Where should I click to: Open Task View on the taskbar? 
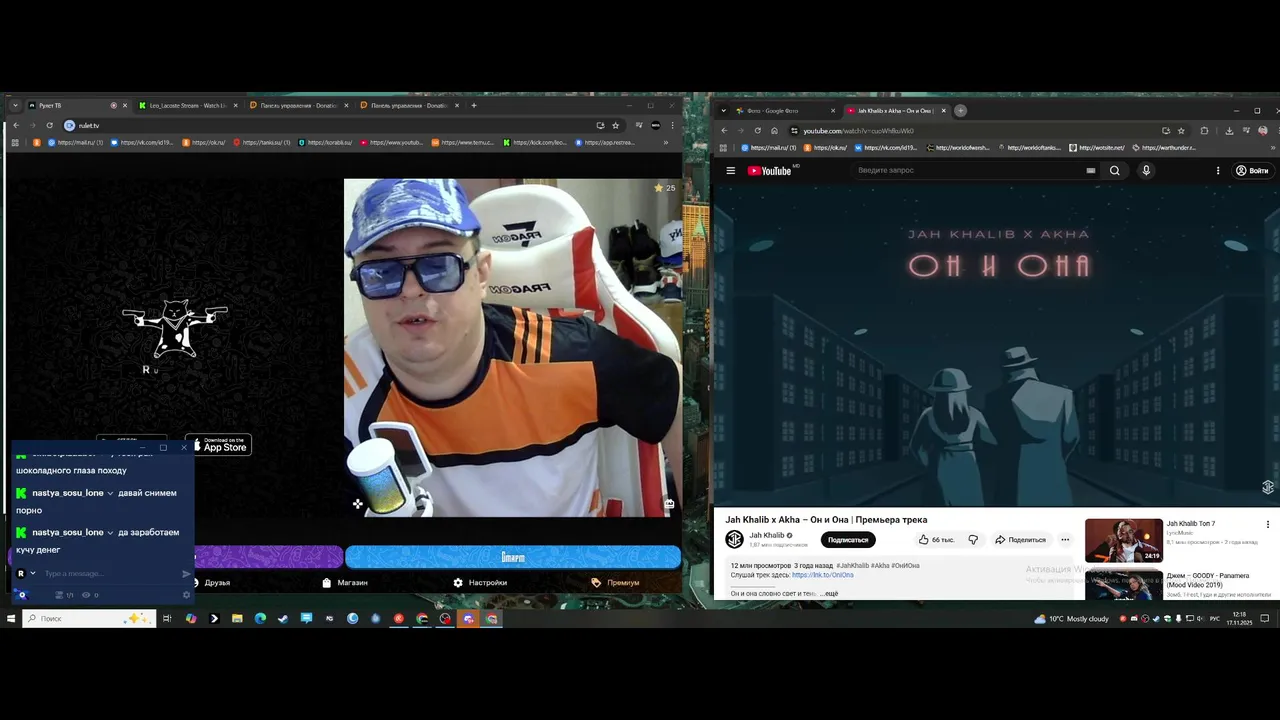tap(167, 619)
